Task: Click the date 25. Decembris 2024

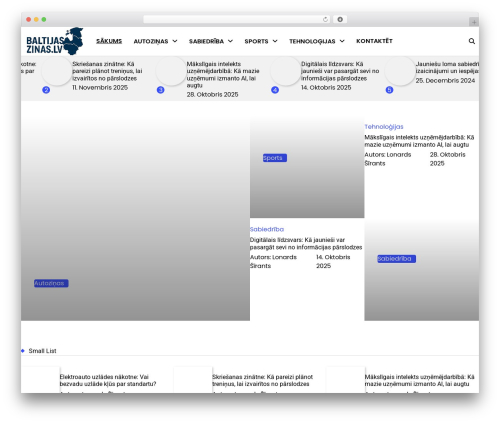Action: 445,80
